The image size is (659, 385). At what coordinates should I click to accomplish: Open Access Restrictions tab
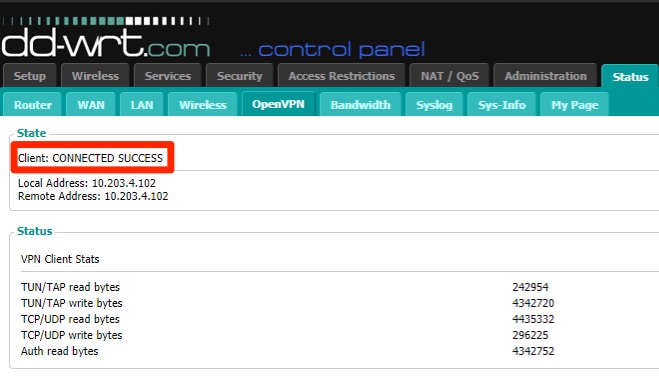341,76
